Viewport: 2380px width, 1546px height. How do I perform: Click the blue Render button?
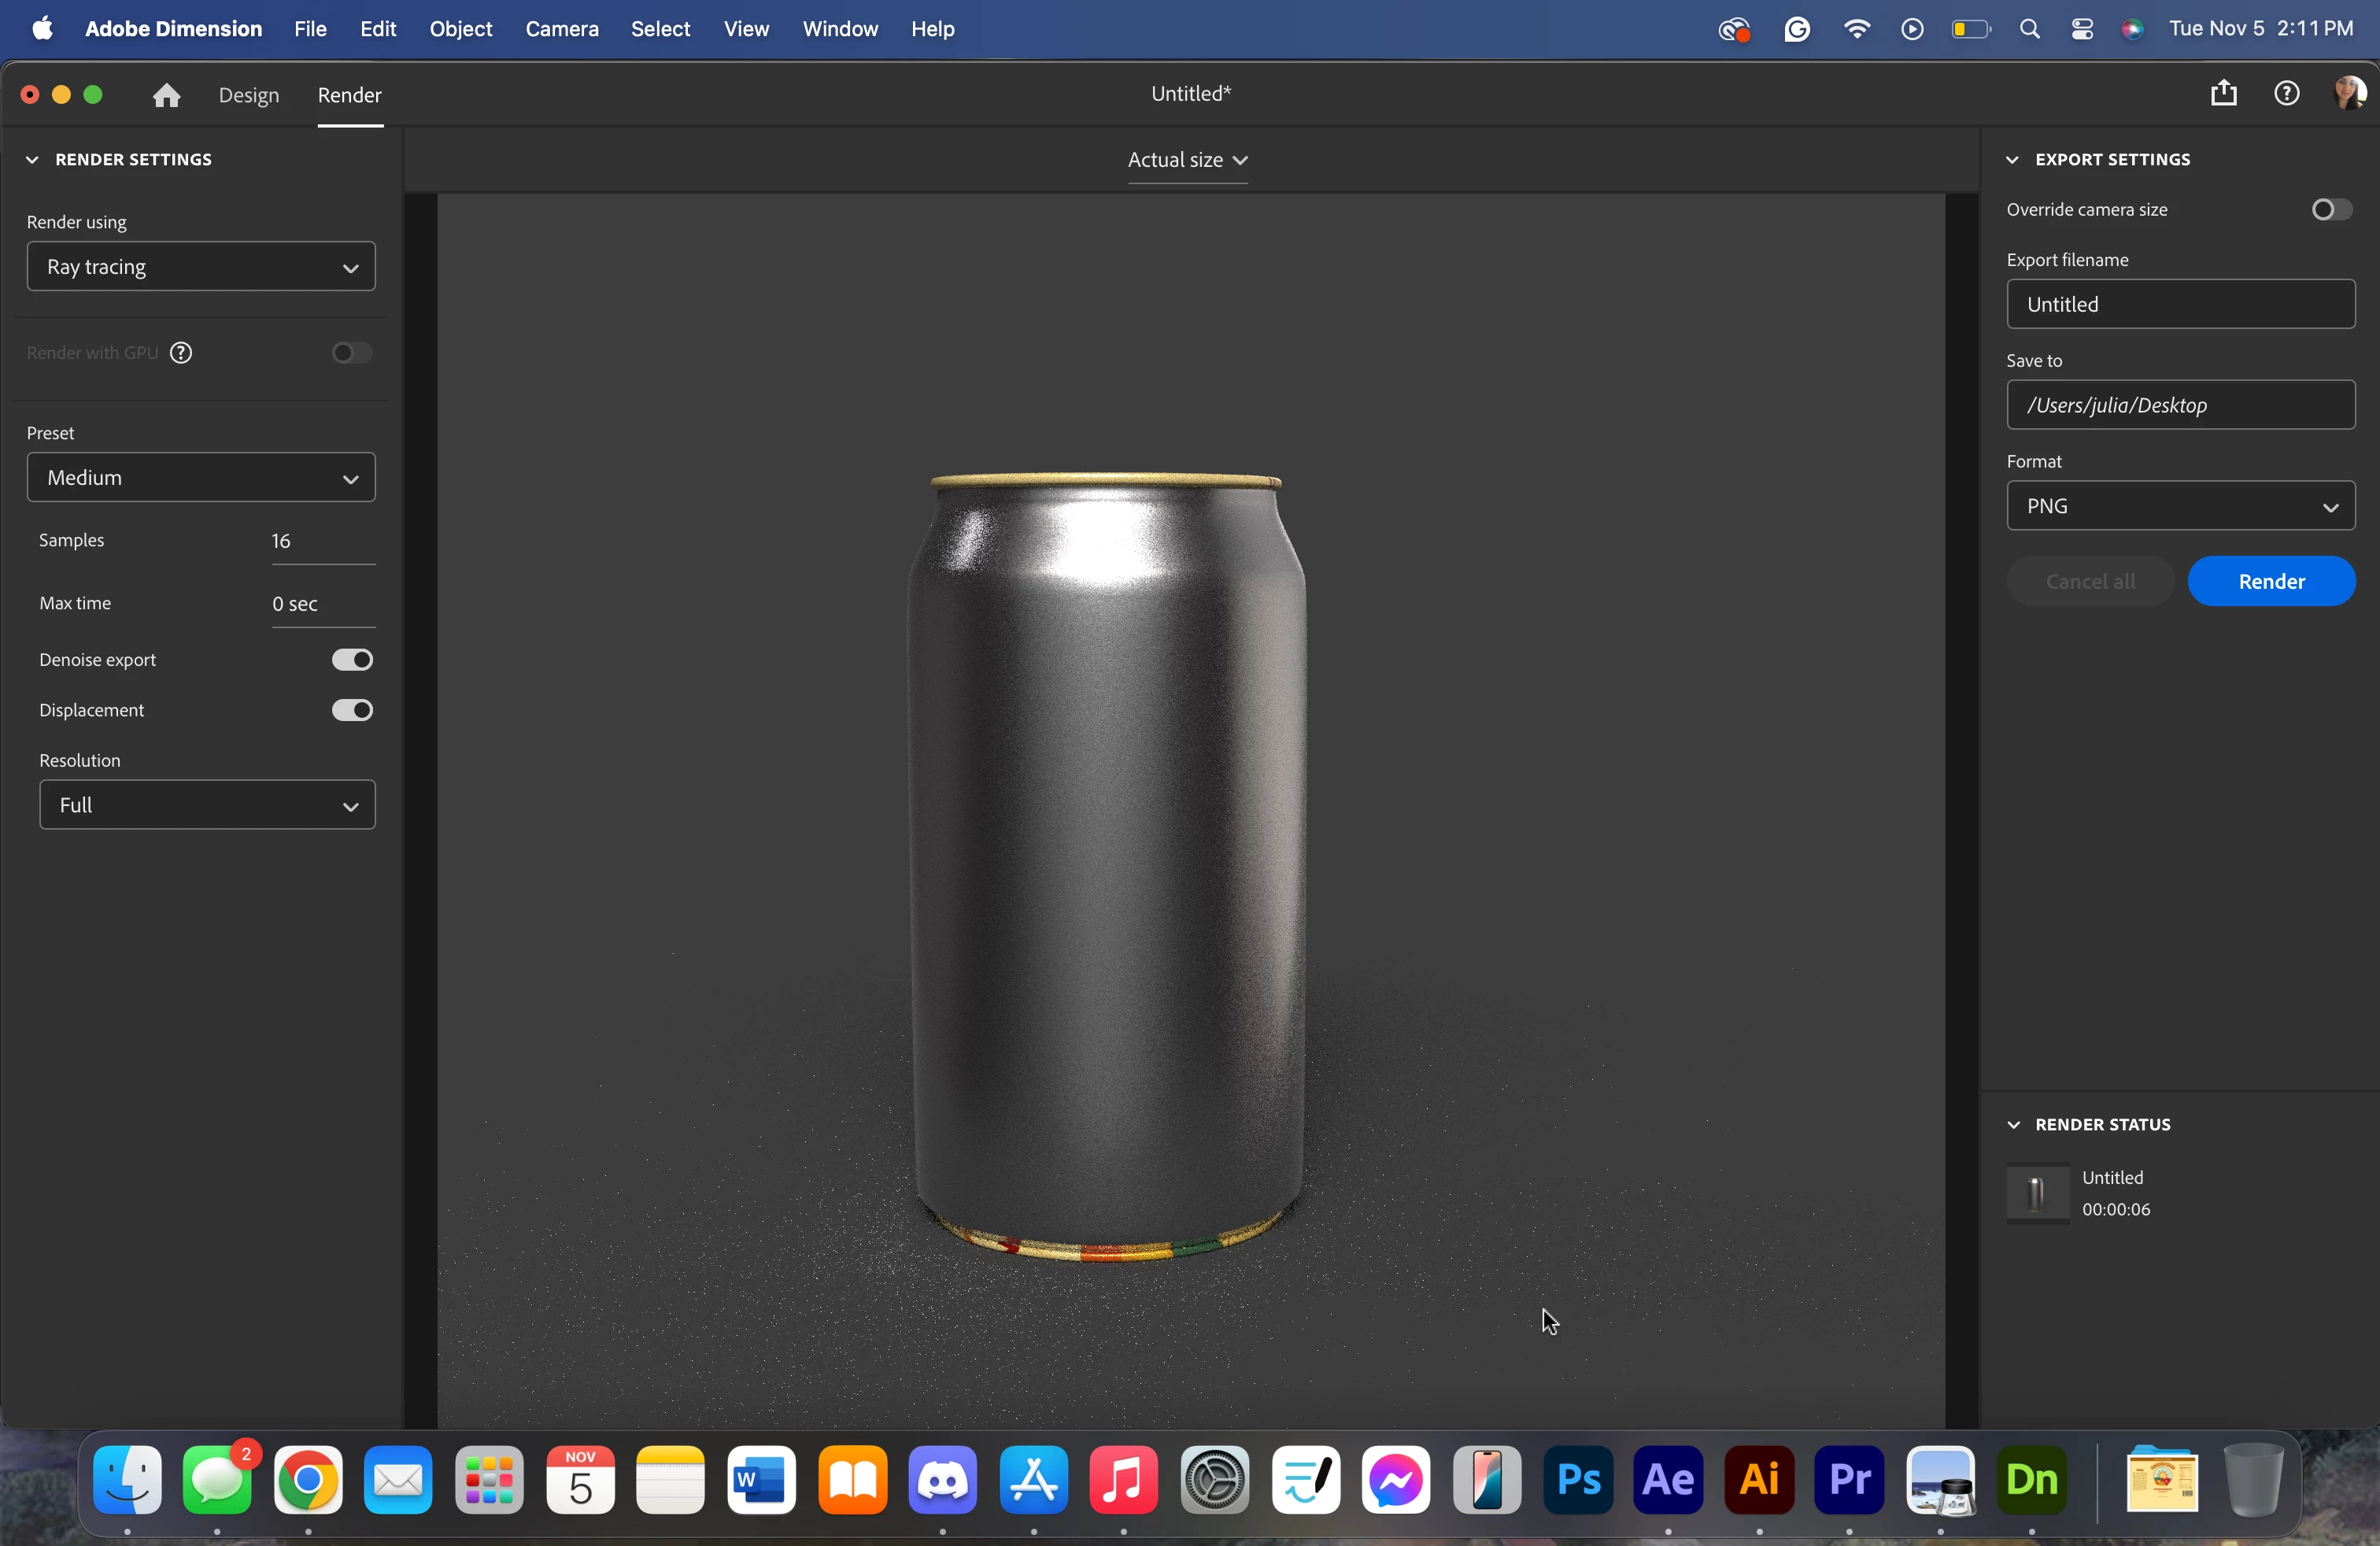pyautogui.click(x=2271, y=582)
